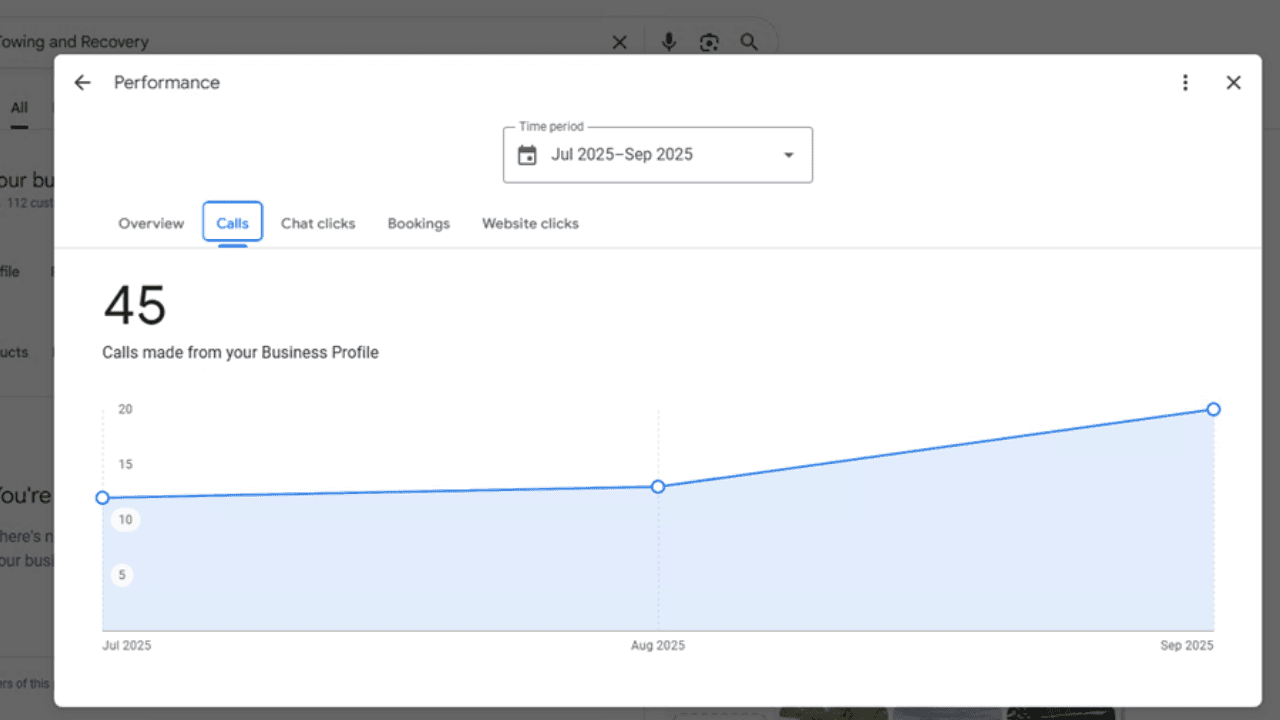This screenshot has width=1280, height=720.
Task: Select the All results tab in background
Action: (19, 108)
